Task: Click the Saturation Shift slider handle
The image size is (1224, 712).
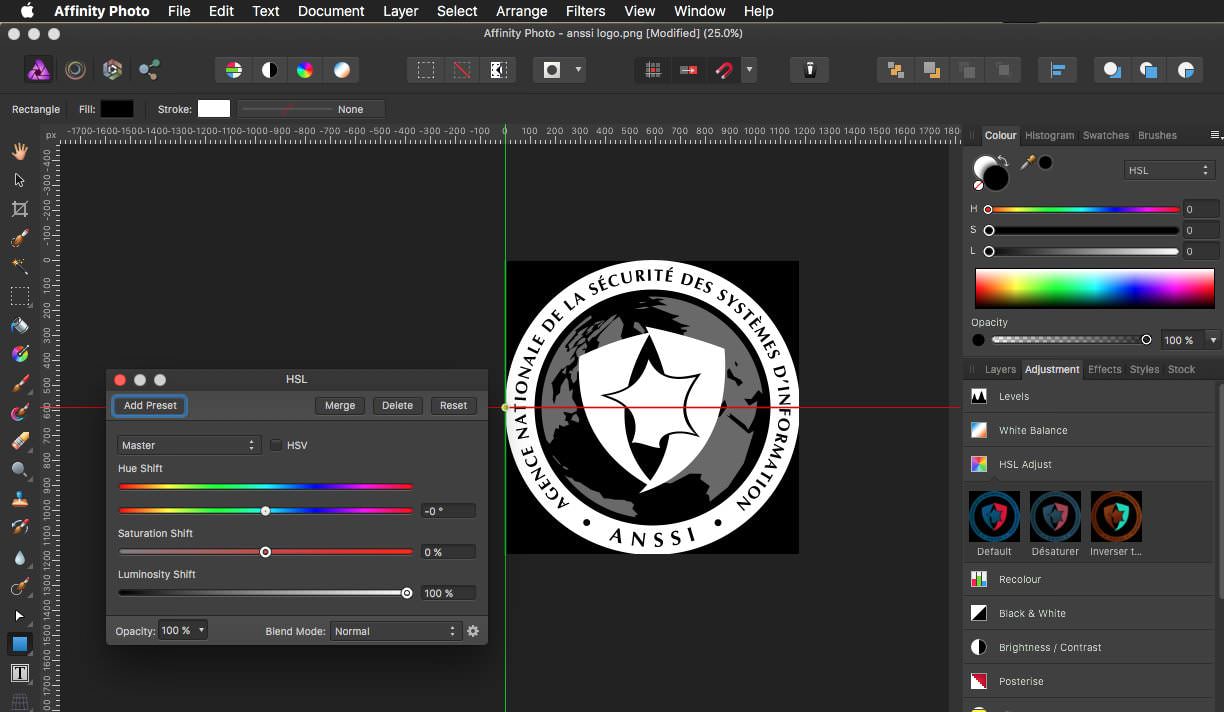Action: pos(265,552)
